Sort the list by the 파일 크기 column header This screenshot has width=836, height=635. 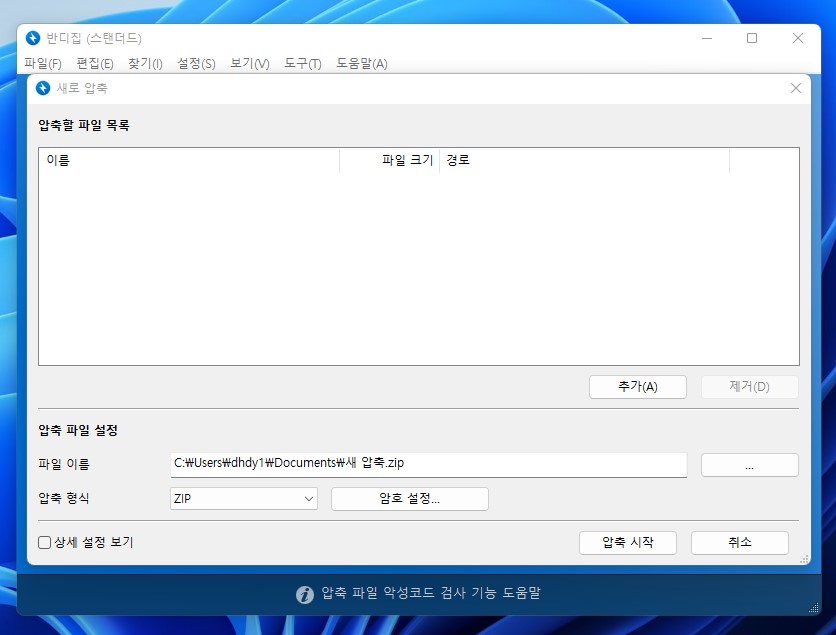[389, 160]
